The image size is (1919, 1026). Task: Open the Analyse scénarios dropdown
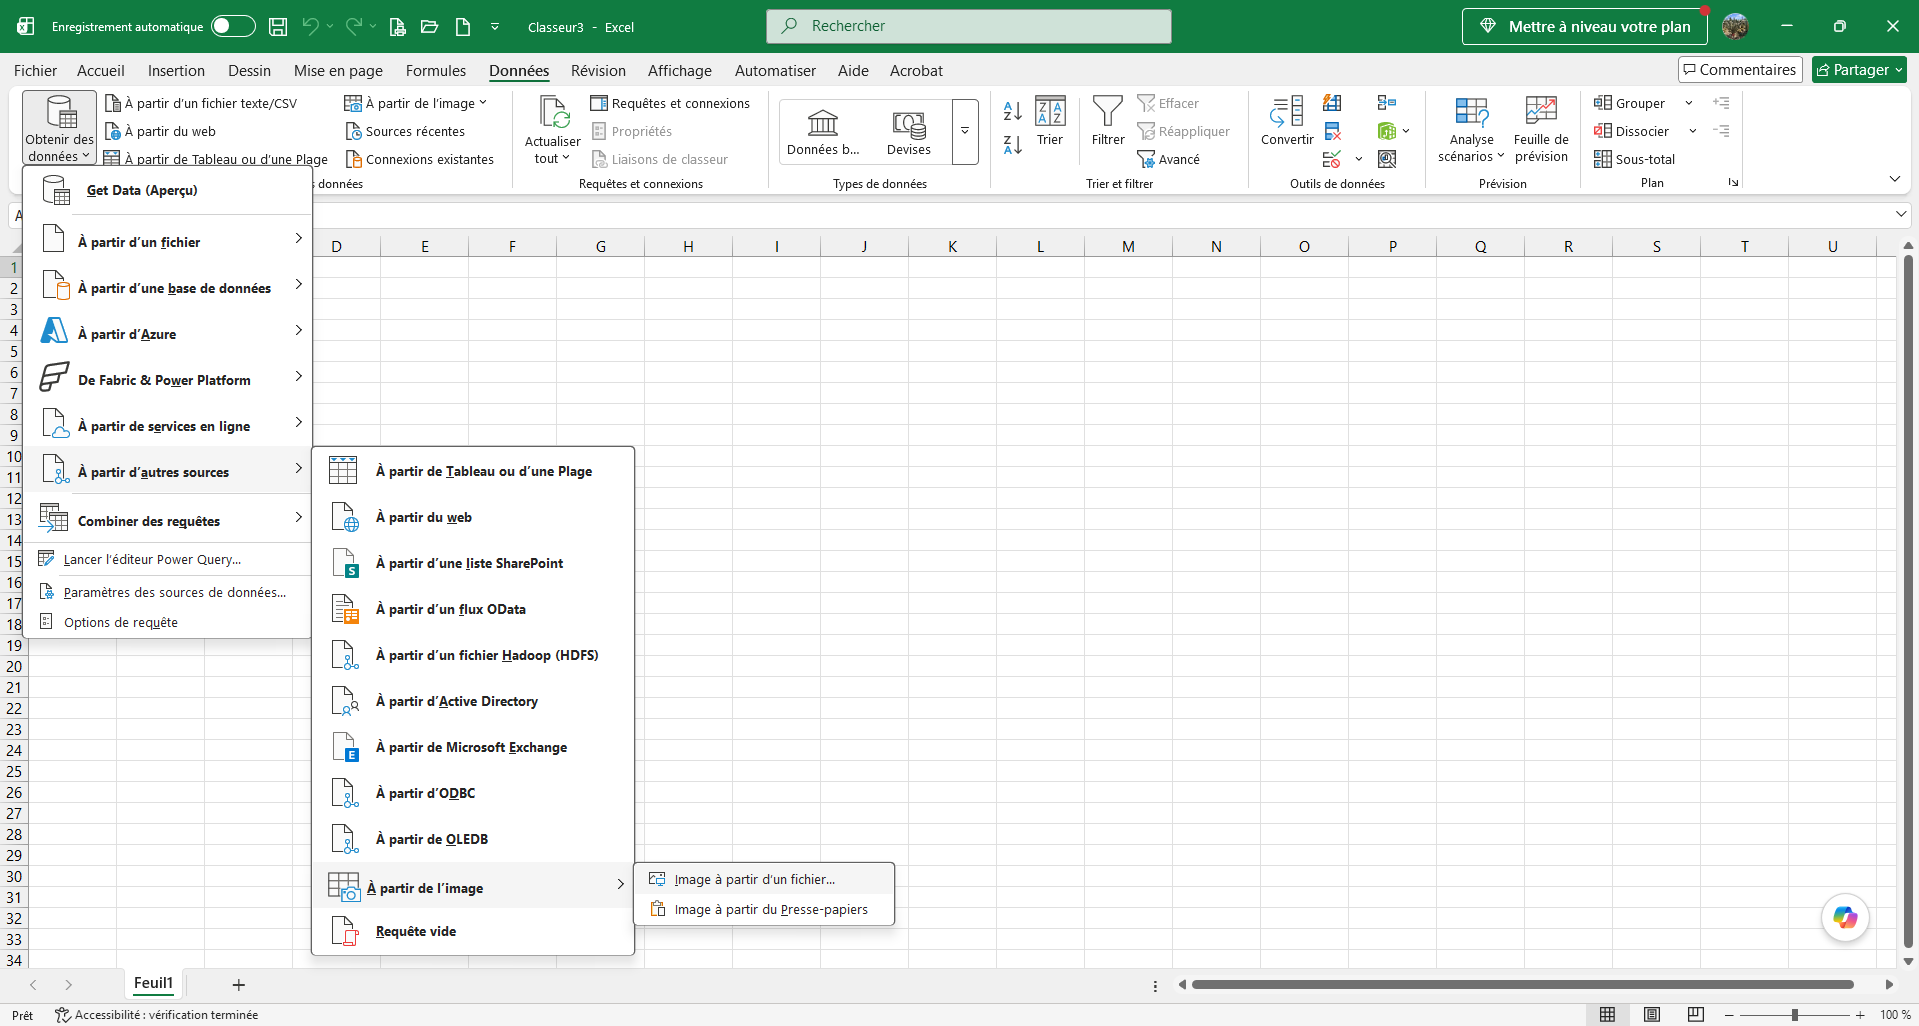click(x=1471, y=130)
